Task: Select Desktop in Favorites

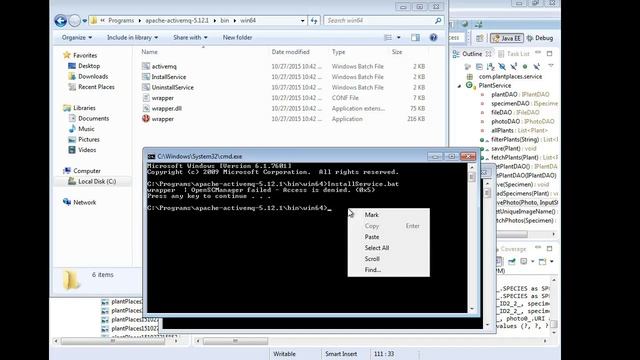Action: [84, 66]
